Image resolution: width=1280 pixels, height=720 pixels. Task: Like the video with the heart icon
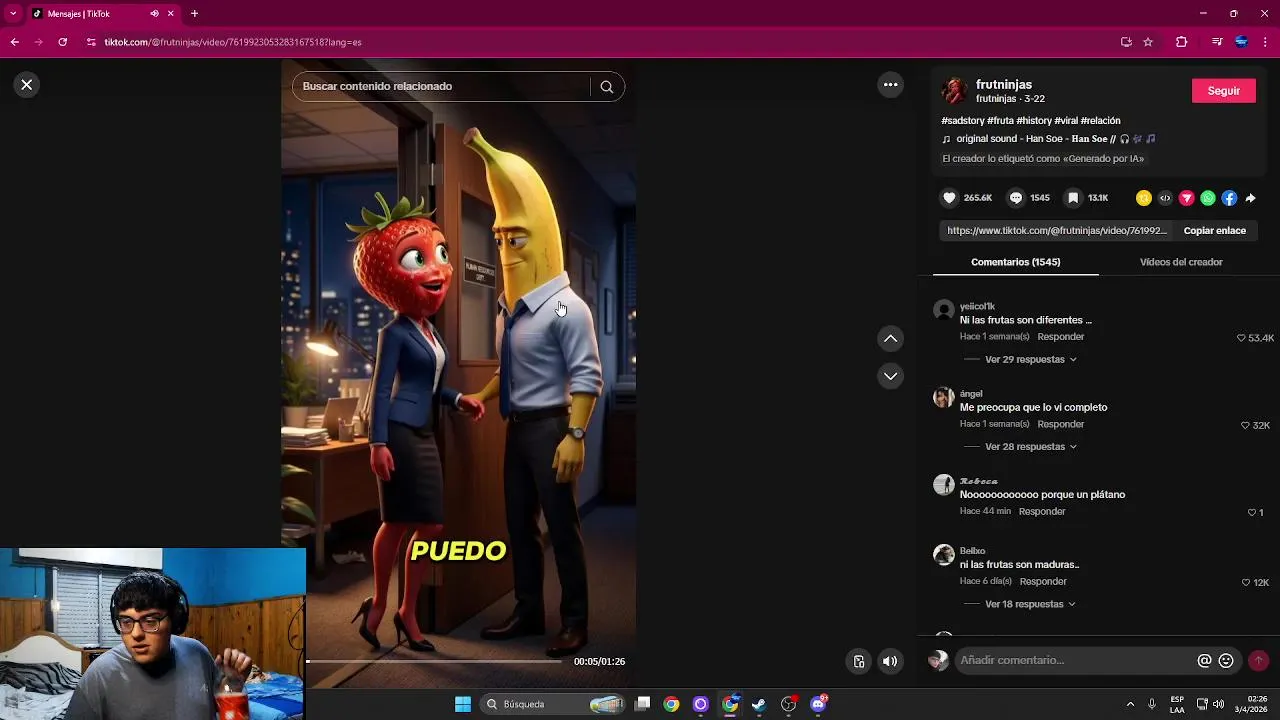click(x=950, y=198)
